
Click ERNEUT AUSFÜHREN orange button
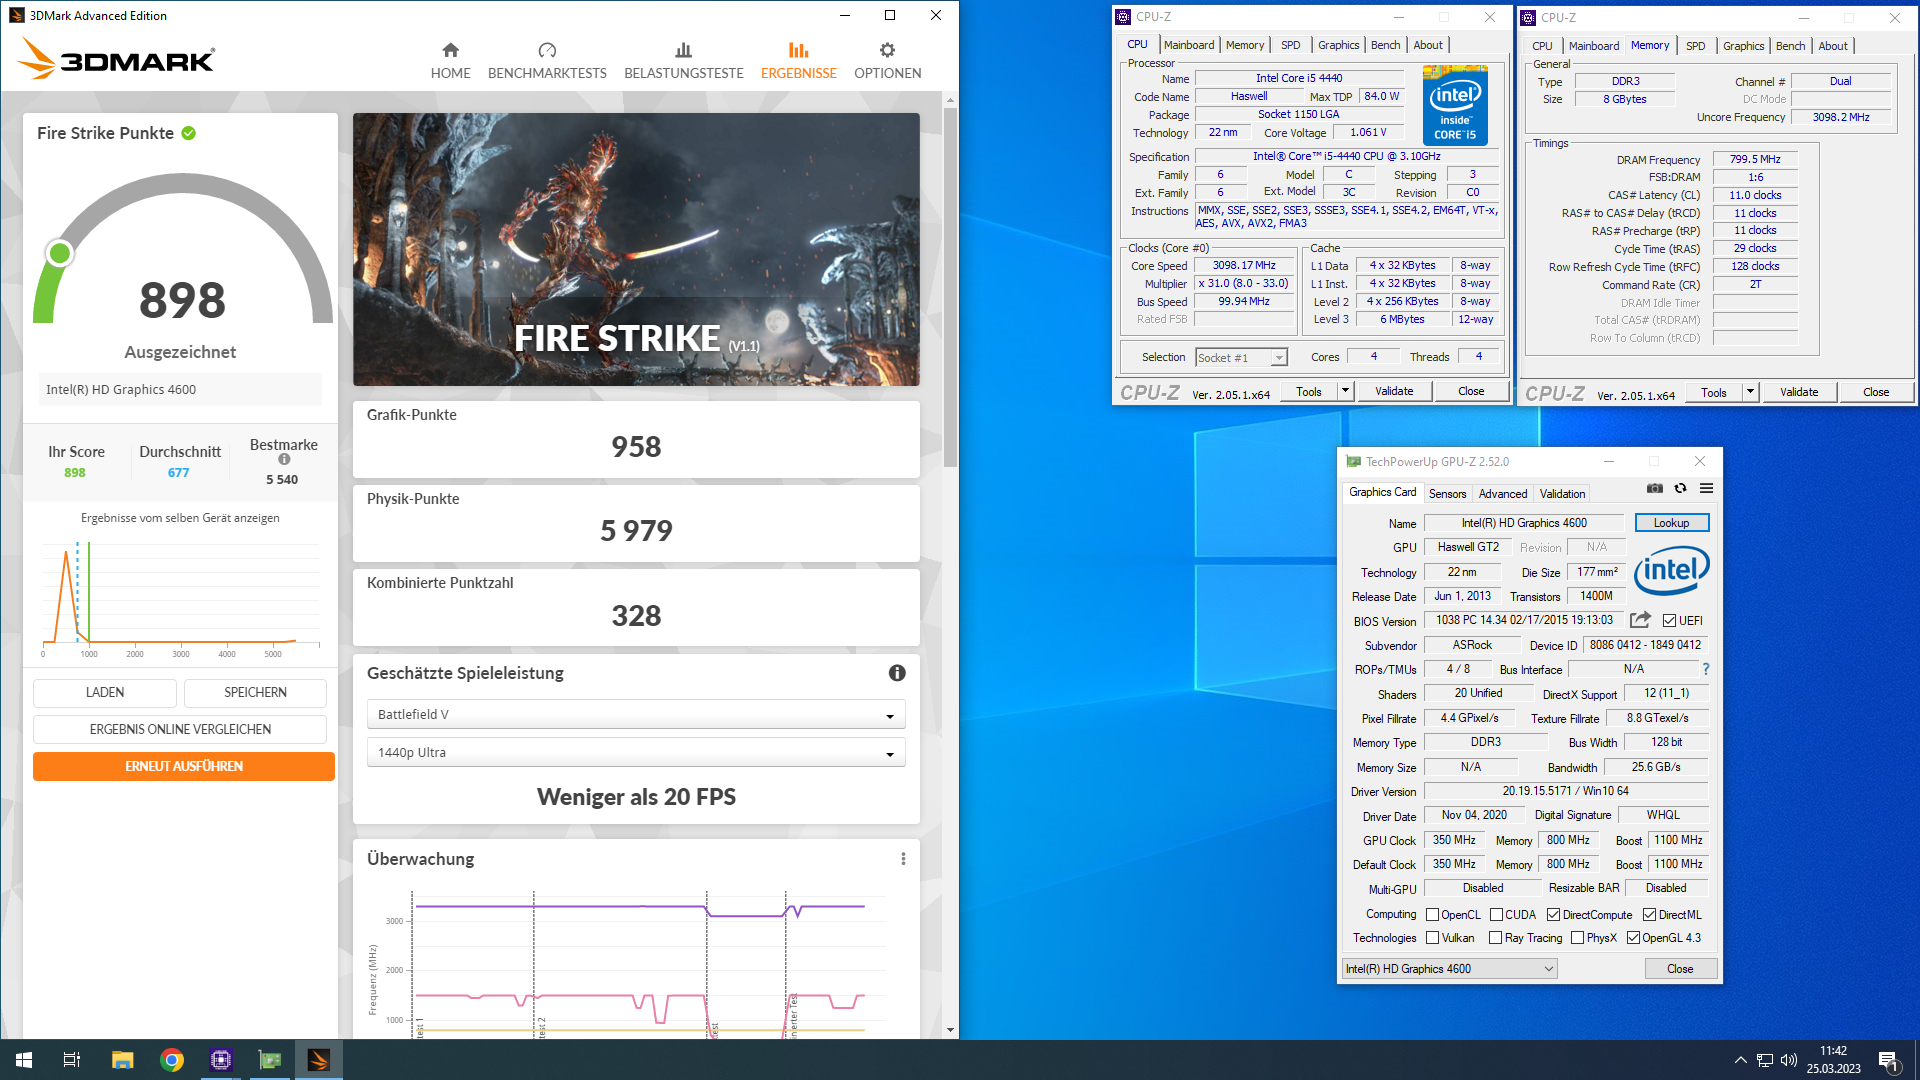coord(184,766)
